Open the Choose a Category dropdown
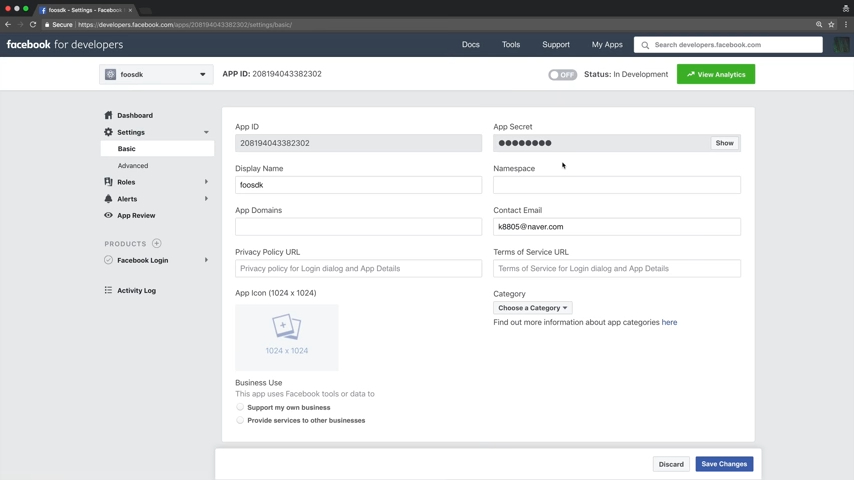 click(x=532, y=308)
